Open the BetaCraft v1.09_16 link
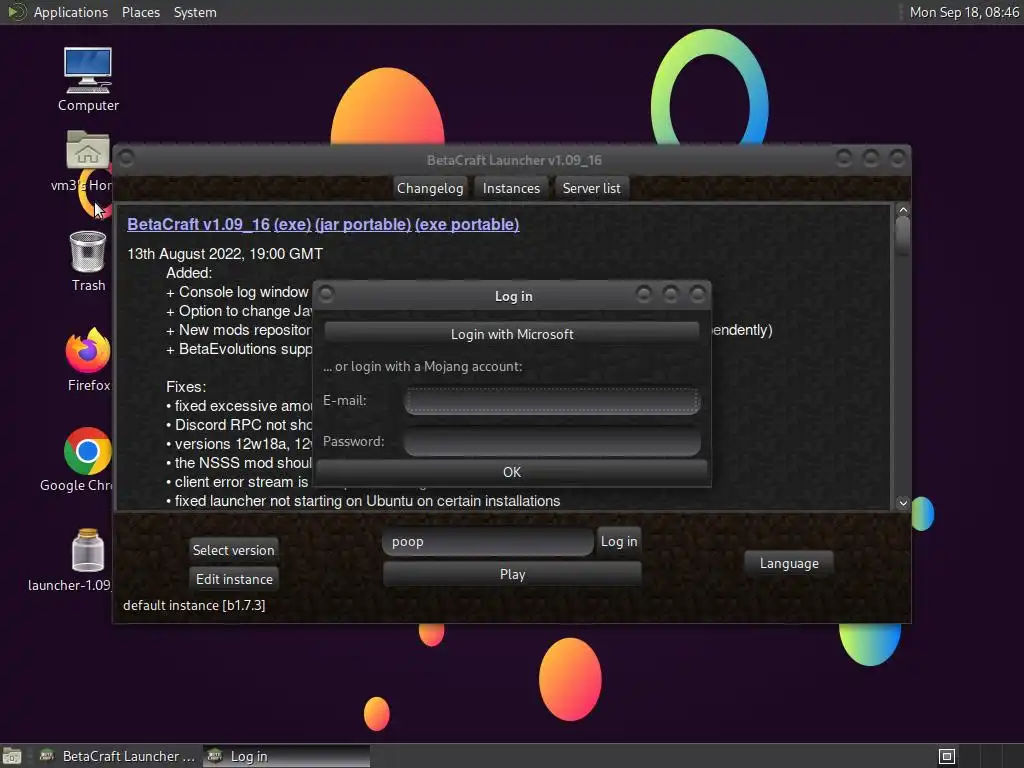The width and height of the screenshot is (1024, 768). tap(199, 224)
